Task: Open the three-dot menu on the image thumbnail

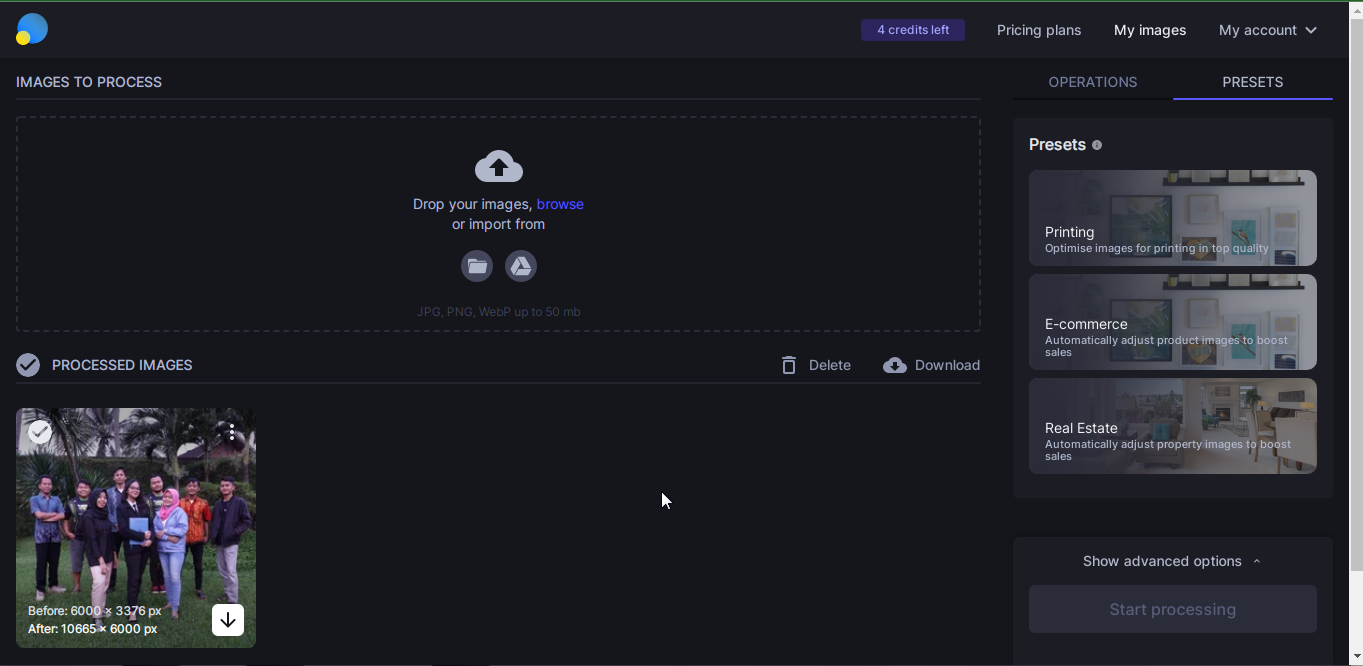Action: (232, 432)
